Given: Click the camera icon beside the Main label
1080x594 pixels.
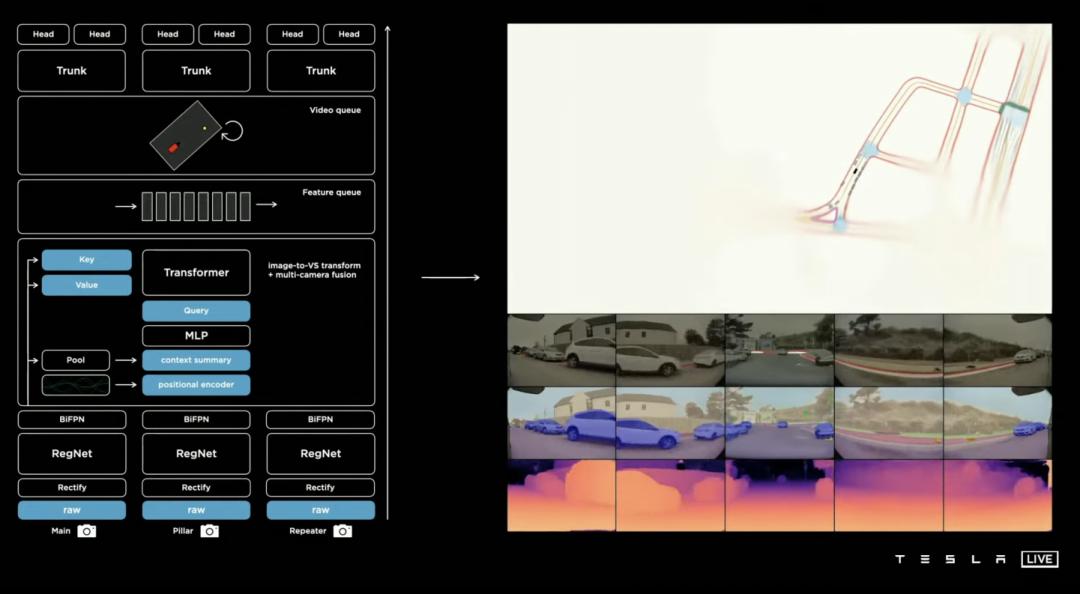Looking at the screenshot, I should [87, 531].
